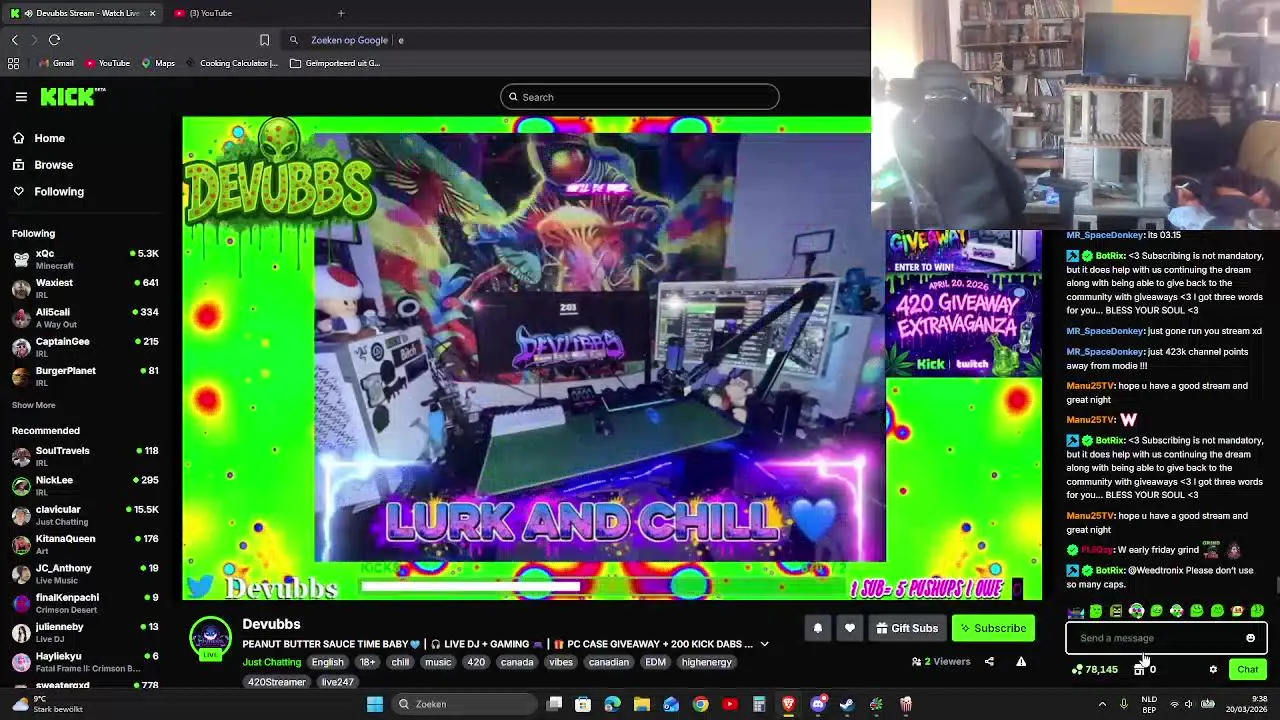The image size is (1280, 720).
Task: Toggle the heart follow button
Action: 850,628
